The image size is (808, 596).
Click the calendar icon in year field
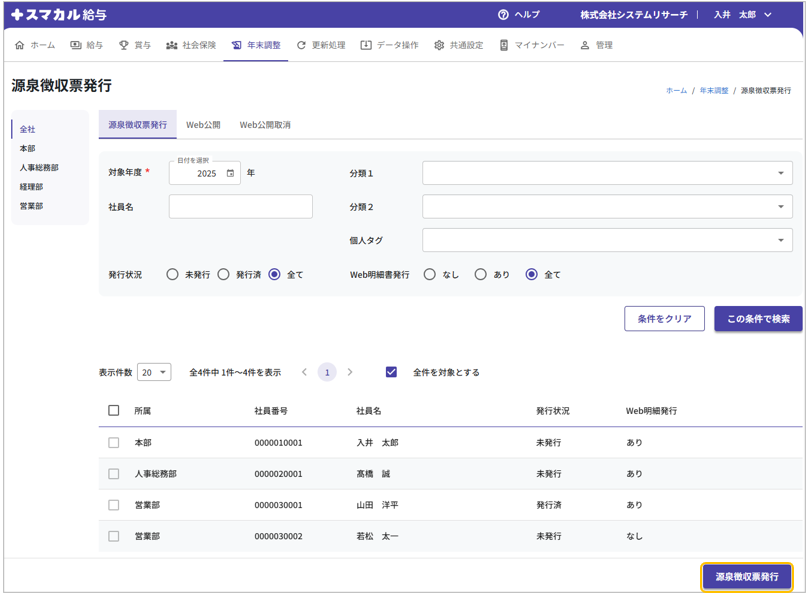click(230, 173)
